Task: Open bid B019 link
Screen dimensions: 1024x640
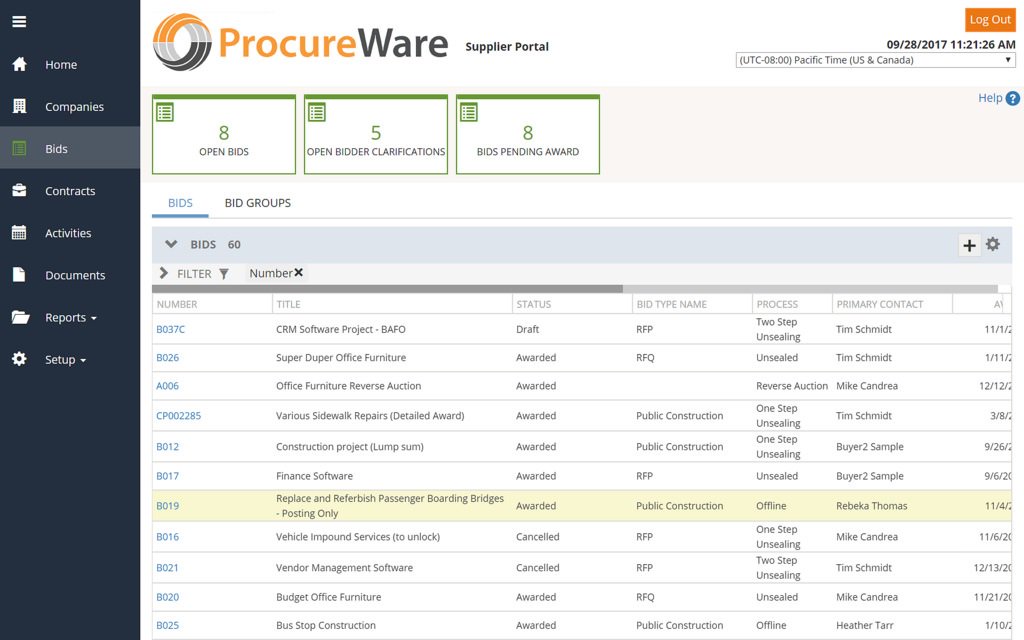Action: point(167,505)
